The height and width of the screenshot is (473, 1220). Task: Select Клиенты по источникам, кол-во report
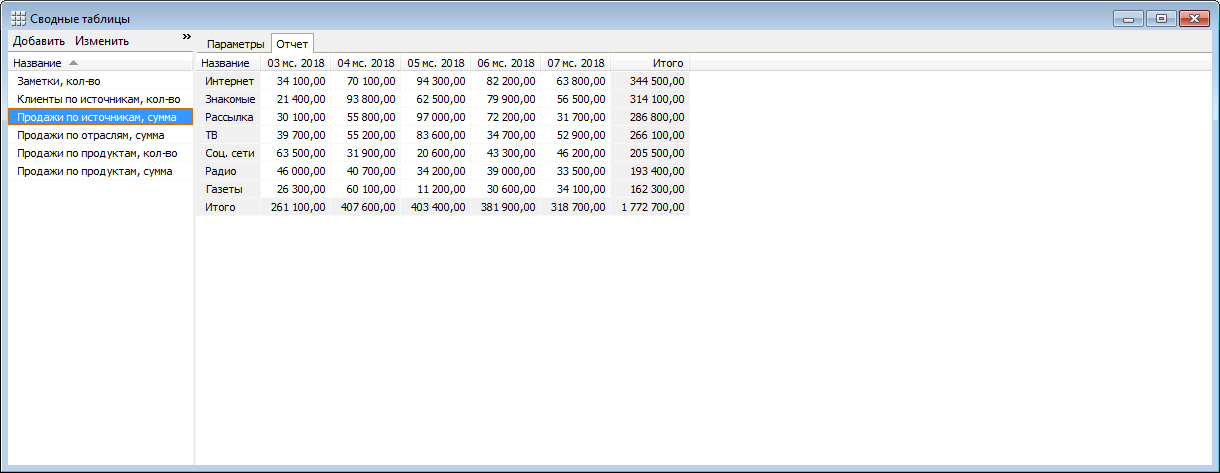[x=99, y=99]
